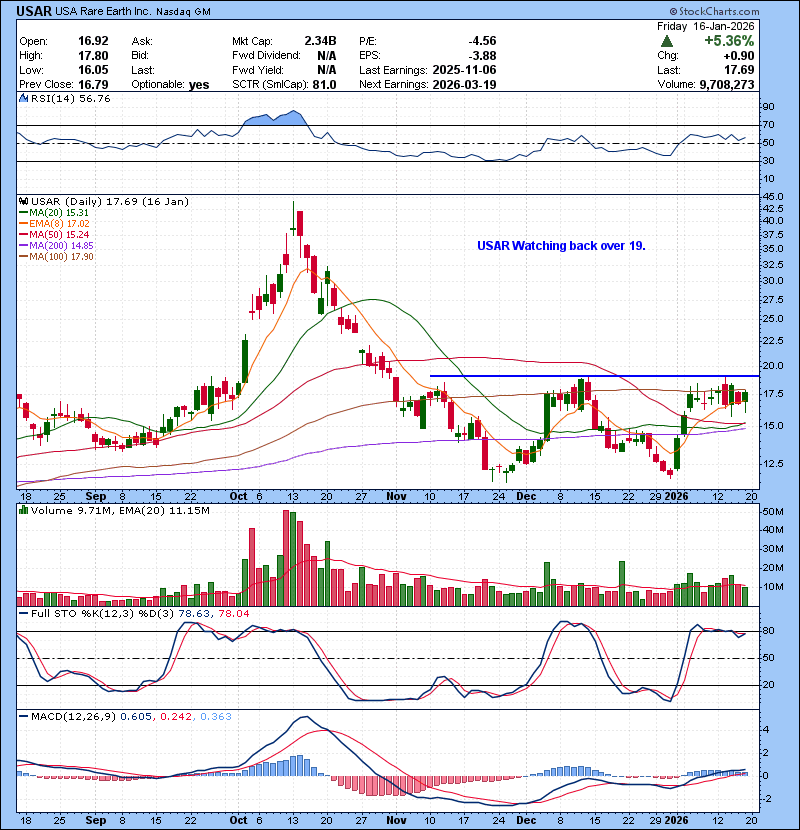Click the company name USA Rare Earth Inc.
Viewport: 800px width, 830px height.
pos(103,11)
